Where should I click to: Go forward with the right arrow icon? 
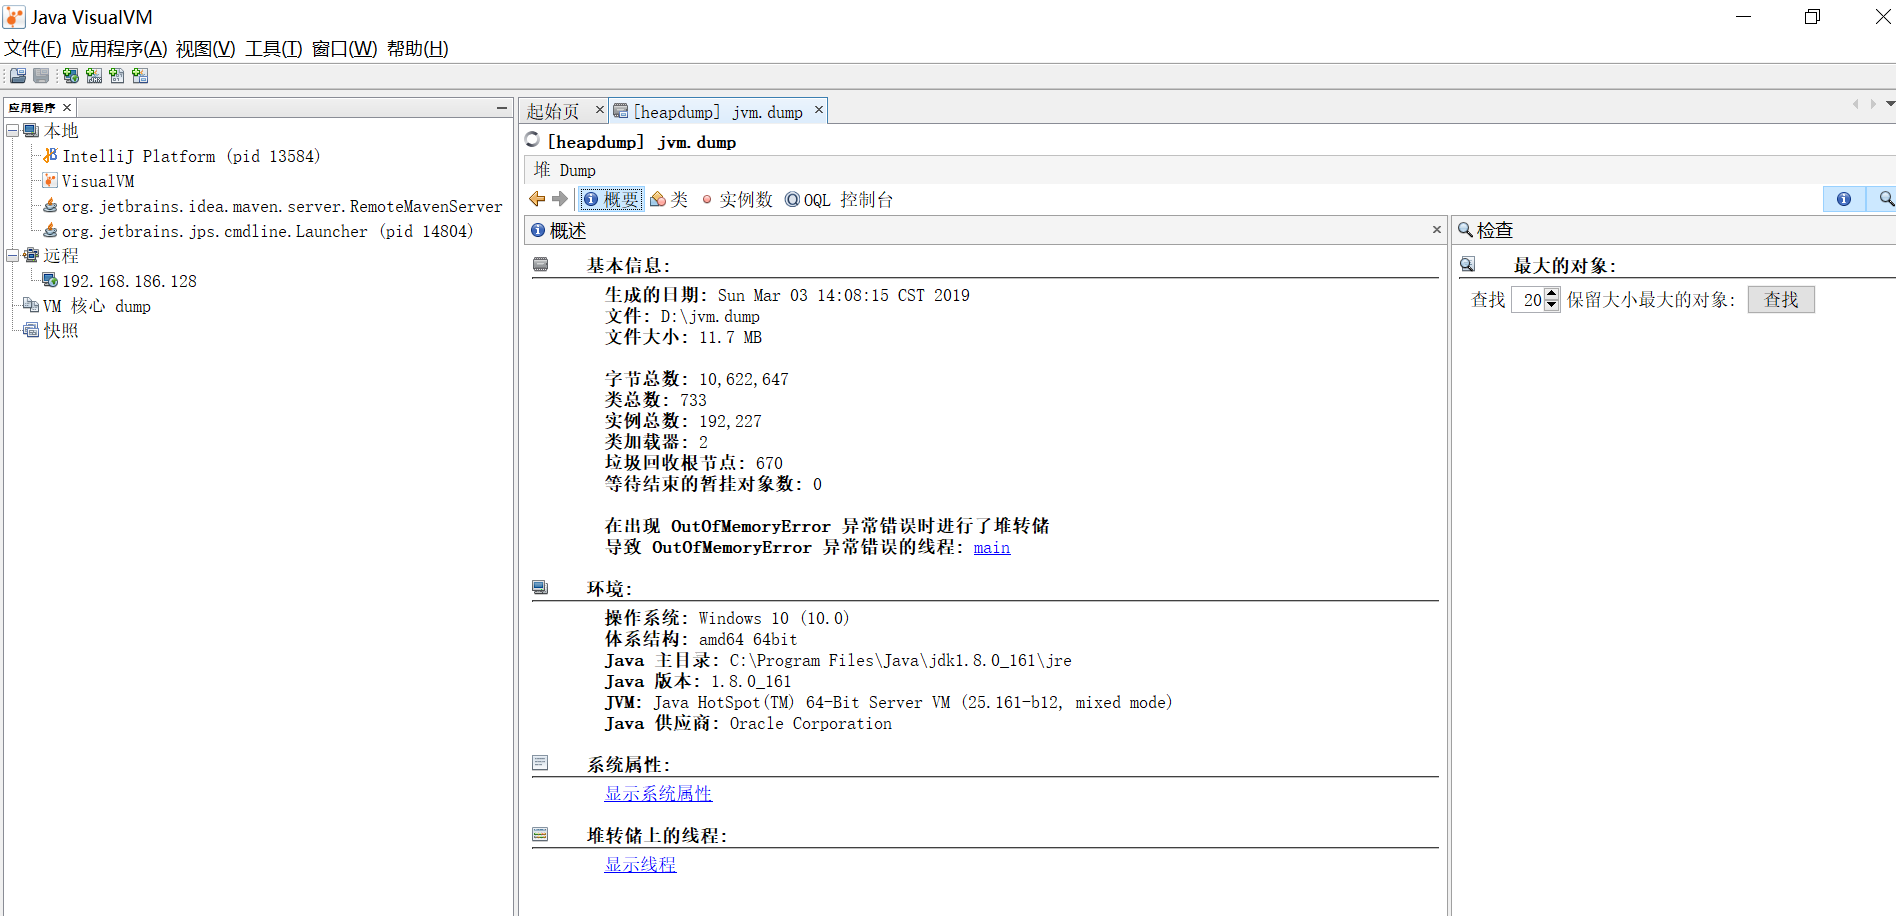tap(560, 199)
